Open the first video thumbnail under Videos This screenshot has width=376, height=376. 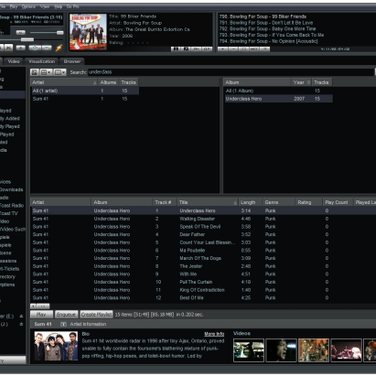coord(248,350)
